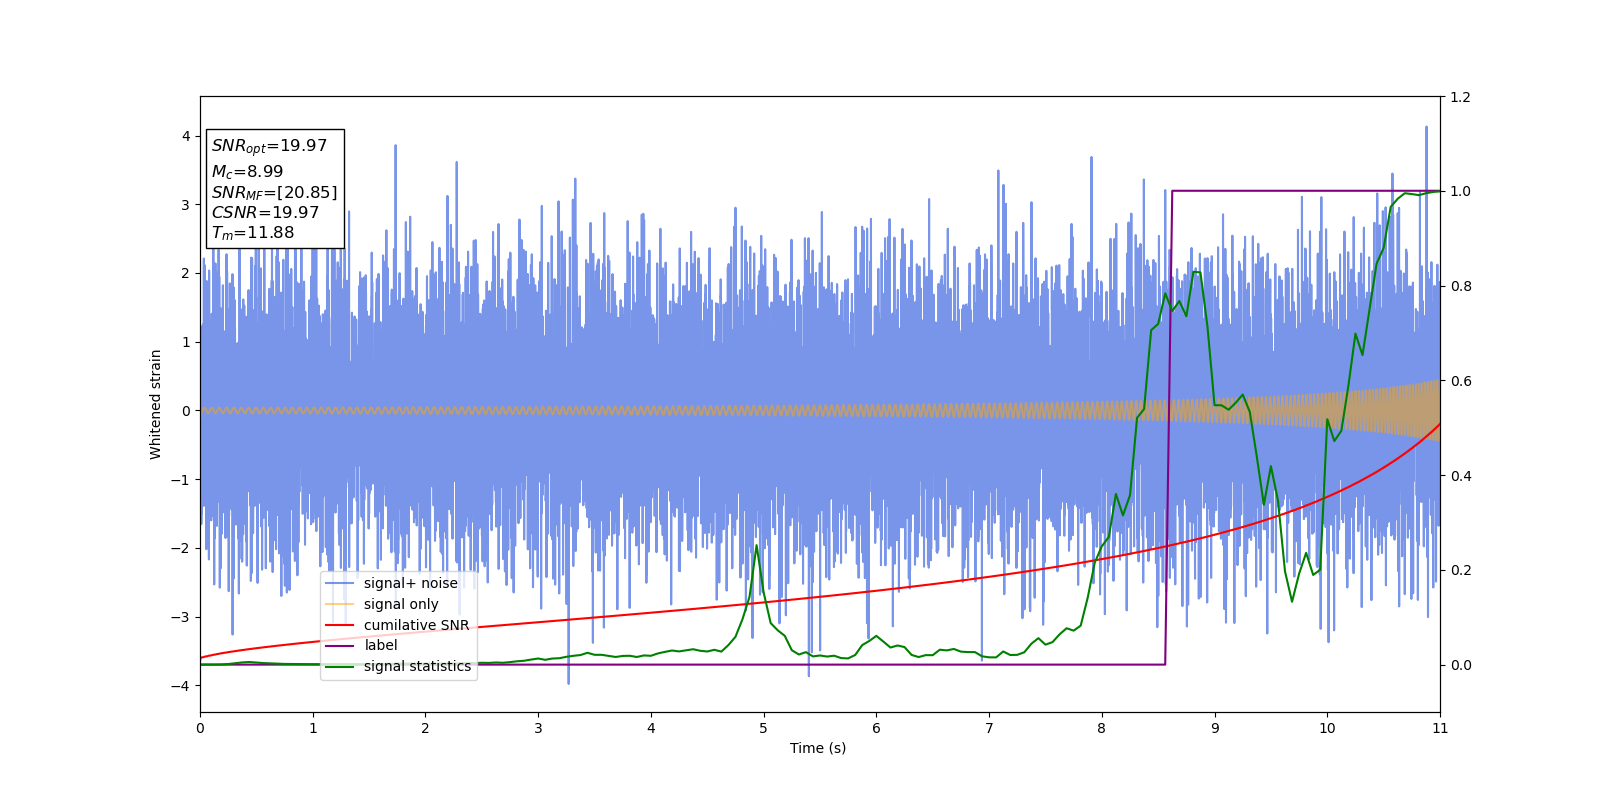Screen dimensions: 1600x800
Task: Click the green signal statistics legend line
Action: pos(340,666)
